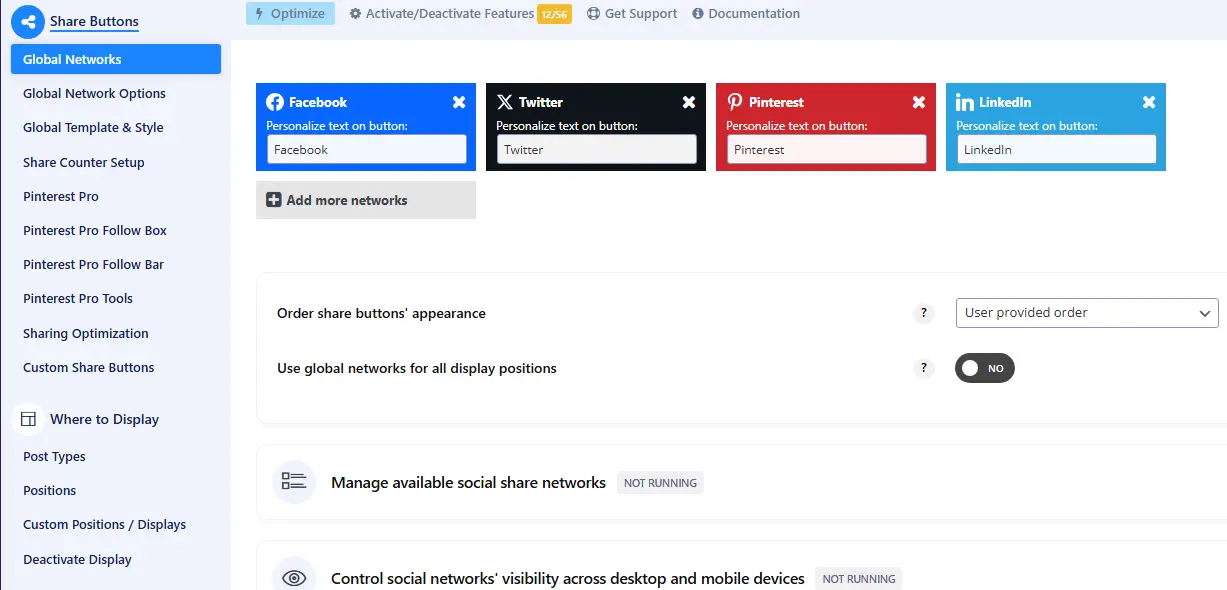Click Where to Display section heading
The height and width of the screenshot is (590, 1227).
tap(105, 419)
